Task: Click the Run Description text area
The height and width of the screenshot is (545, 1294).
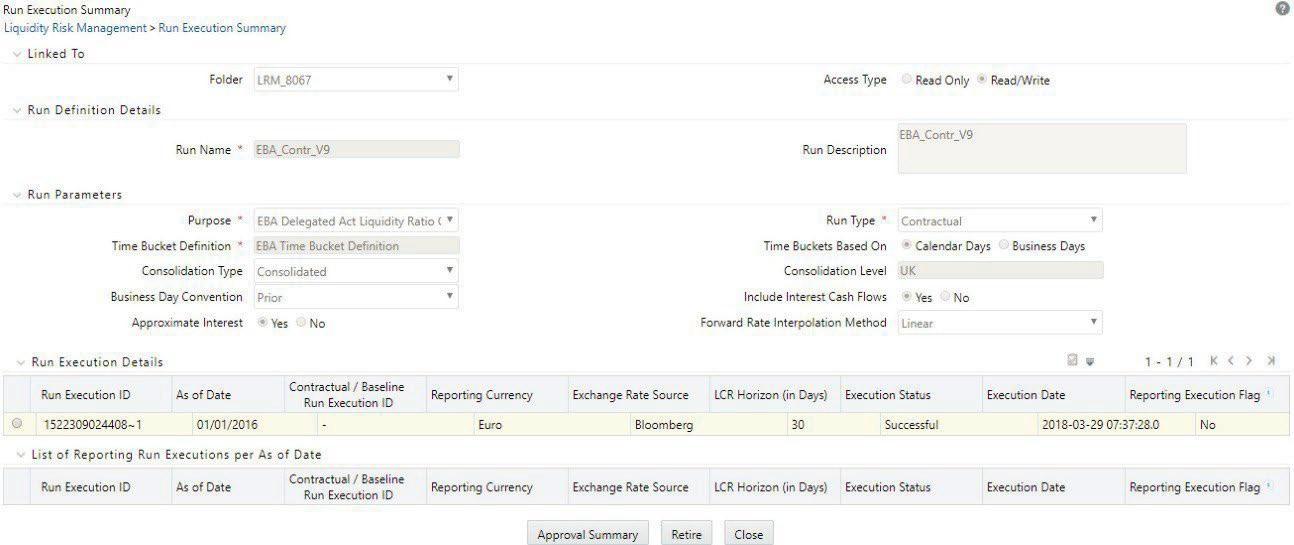Action: coord(1041,149)
